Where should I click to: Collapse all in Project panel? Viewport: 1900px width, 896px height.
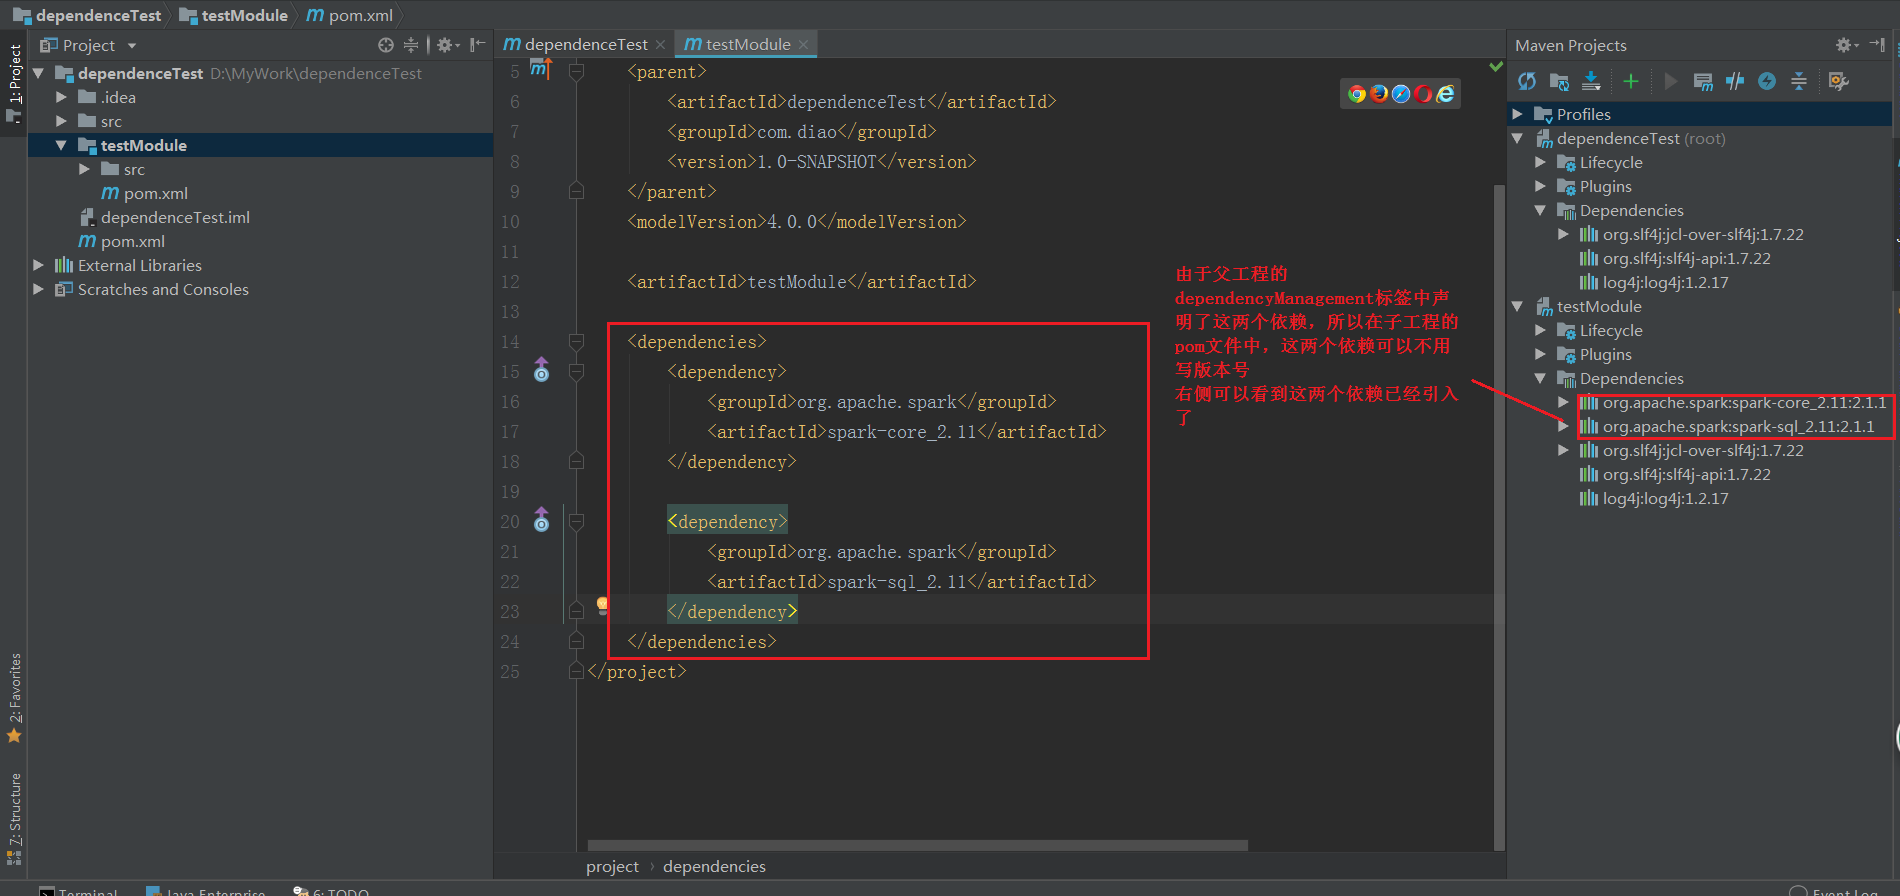pyautogui.click(x=411, y=45)
